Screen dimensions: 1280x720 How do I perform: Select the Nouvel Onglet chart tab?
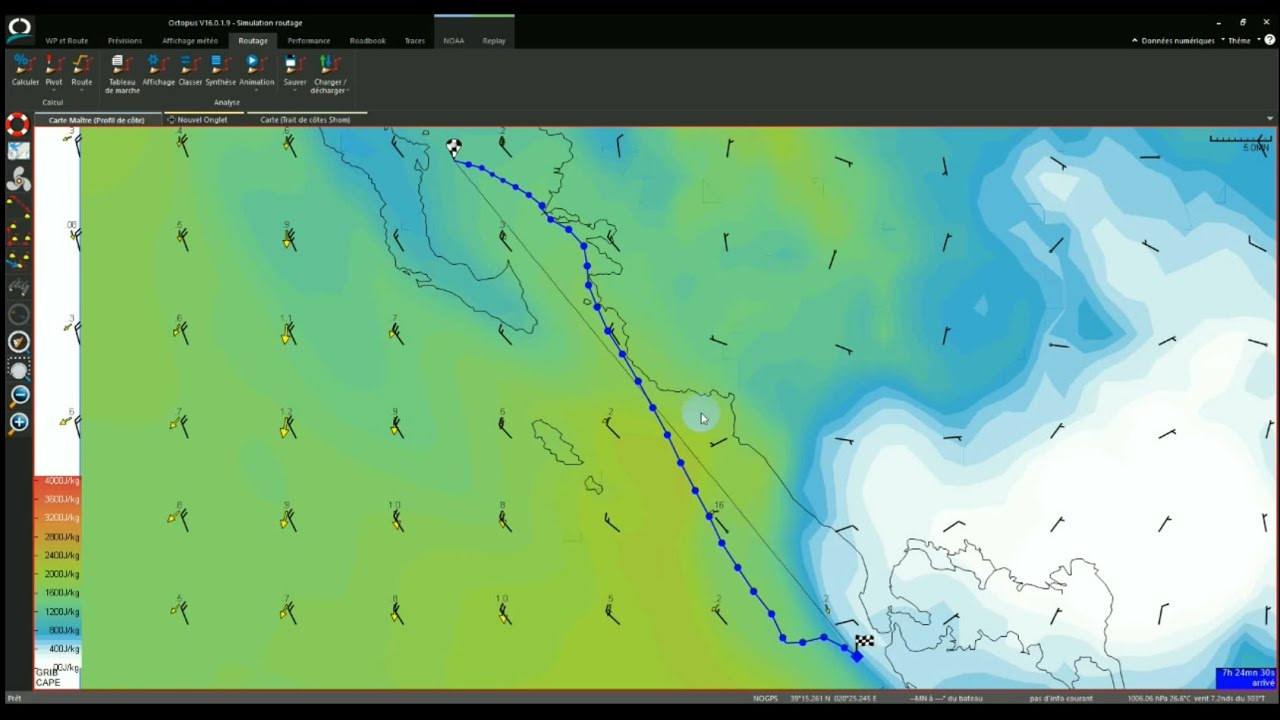tap(202, 120)
